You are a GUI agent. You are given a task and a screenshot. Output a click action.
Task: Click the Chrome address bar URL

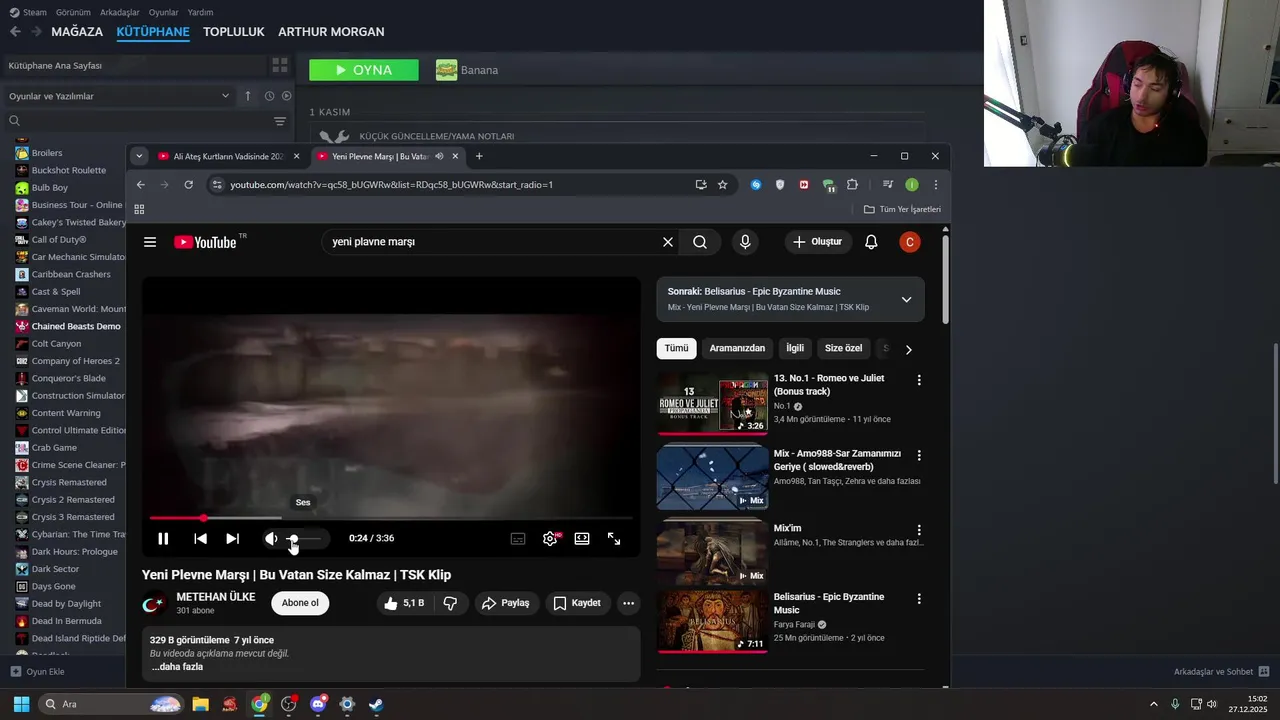(x=391, y=185)
